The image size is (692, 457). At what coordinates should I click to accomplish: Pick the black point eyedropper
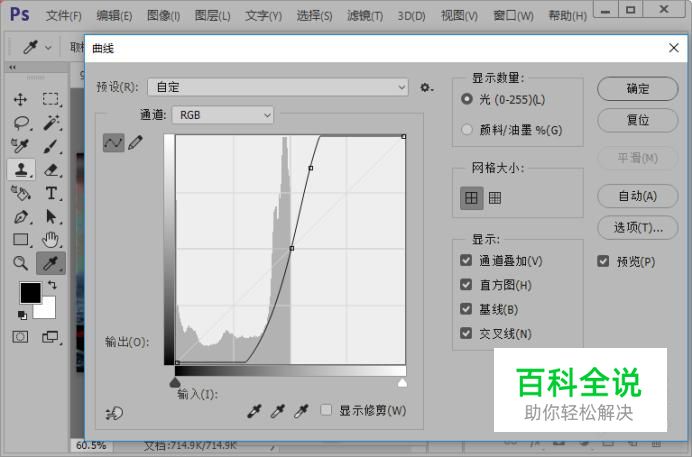click(254, 411)
